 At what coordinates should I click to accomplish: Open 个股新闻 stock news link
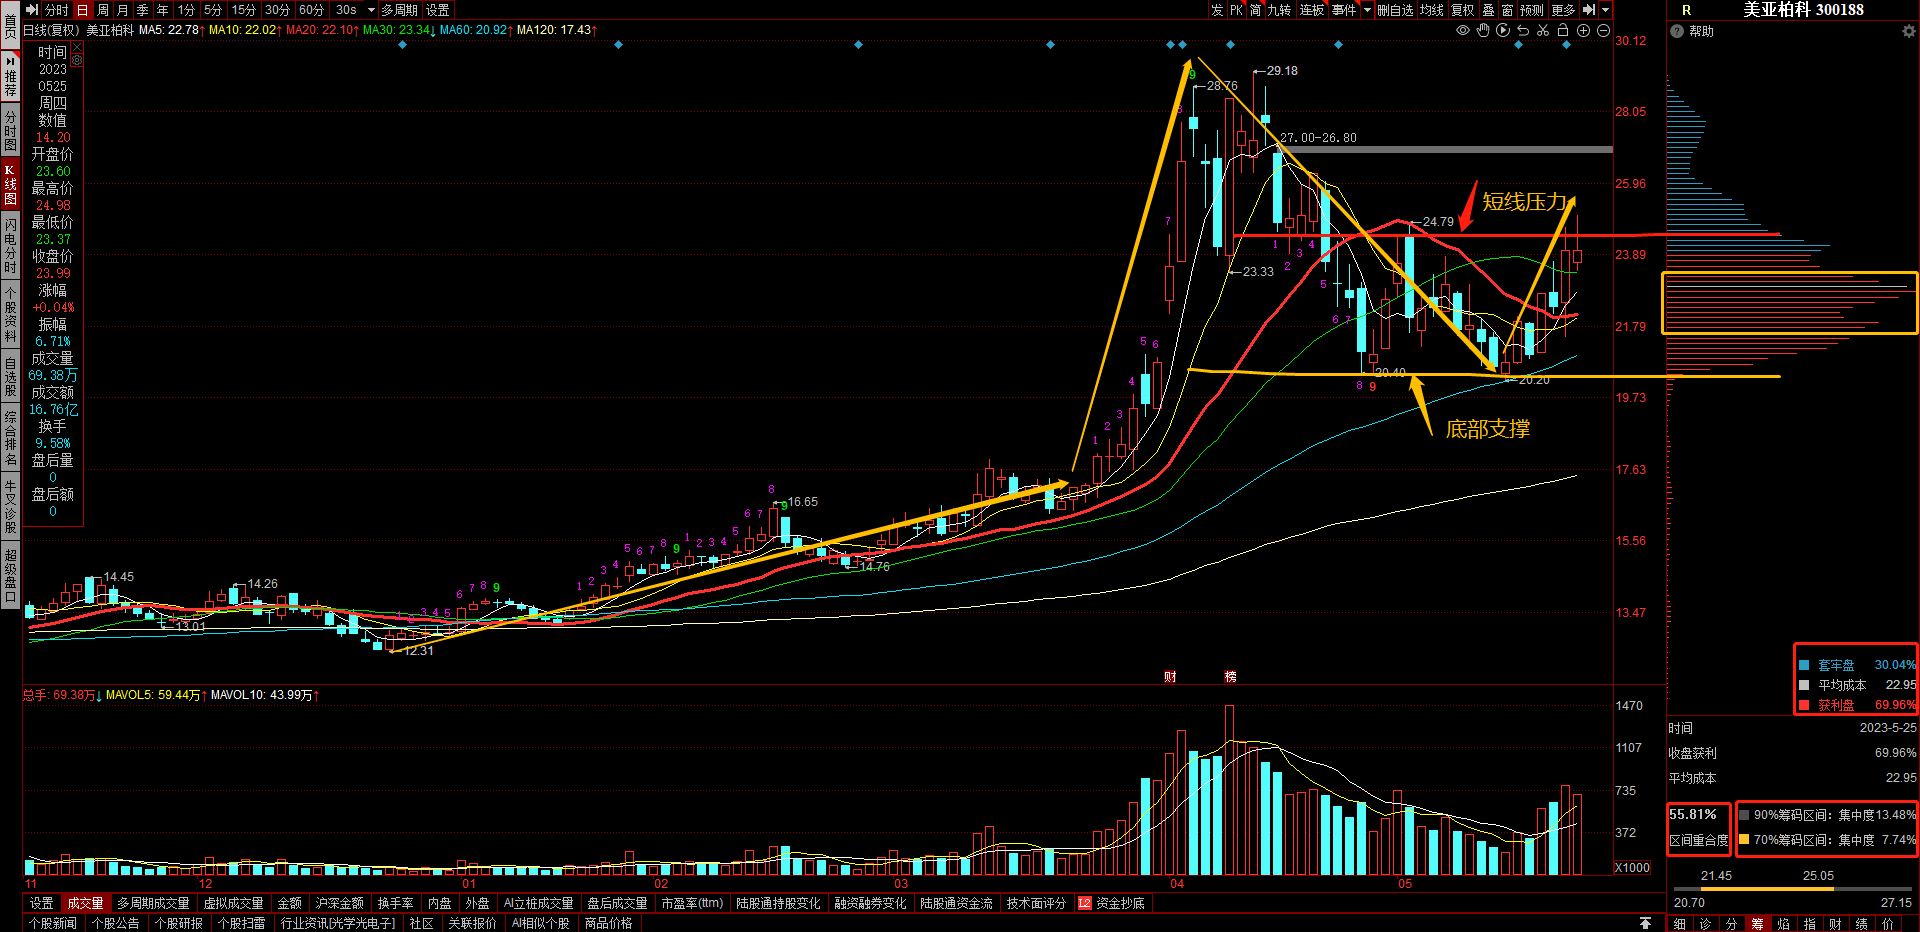coord(52,923)
